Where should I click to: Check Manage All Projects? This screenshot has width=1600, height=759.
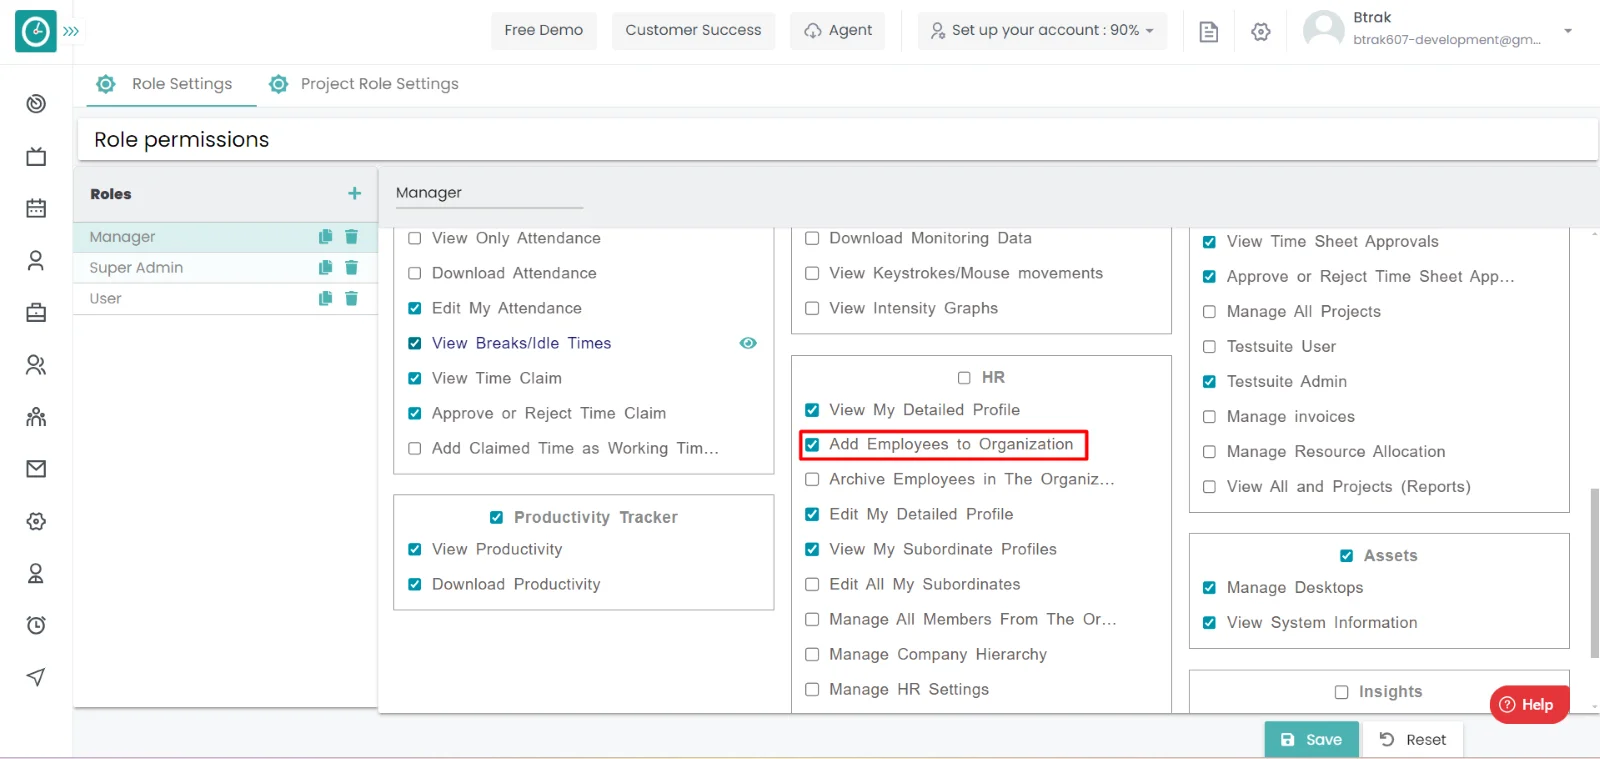1209,312
